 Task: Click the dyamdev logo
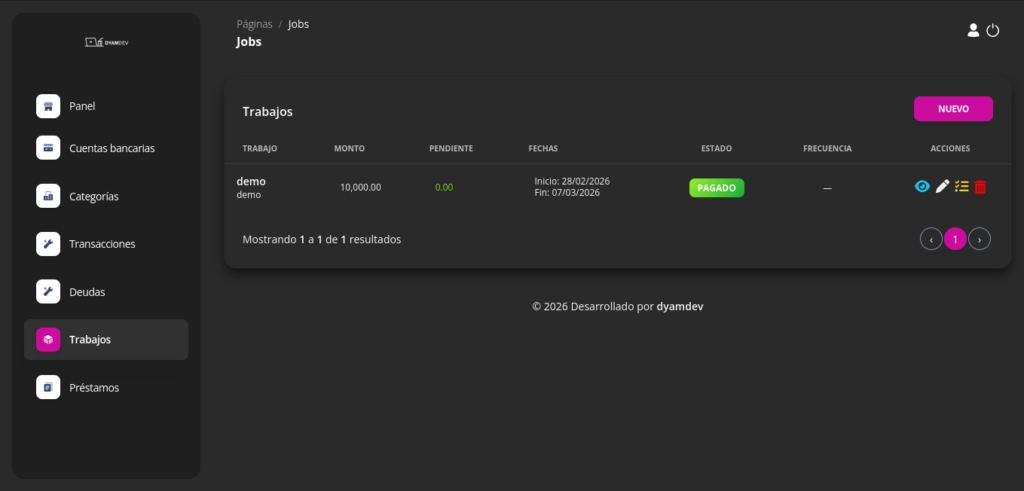[106, 42]
